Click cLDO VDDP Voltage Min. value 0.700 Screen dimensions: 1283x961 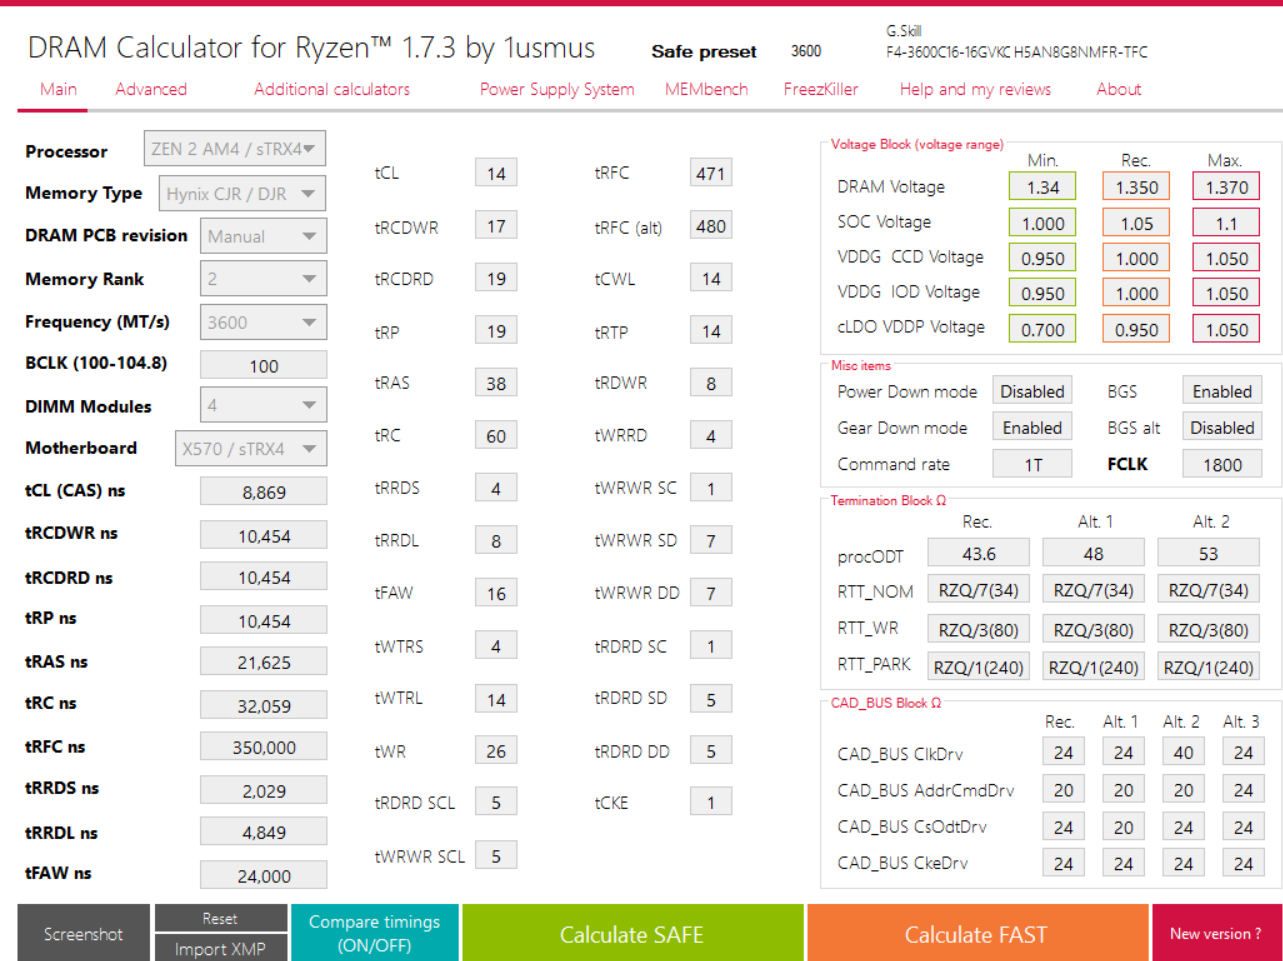[1042, 329]
